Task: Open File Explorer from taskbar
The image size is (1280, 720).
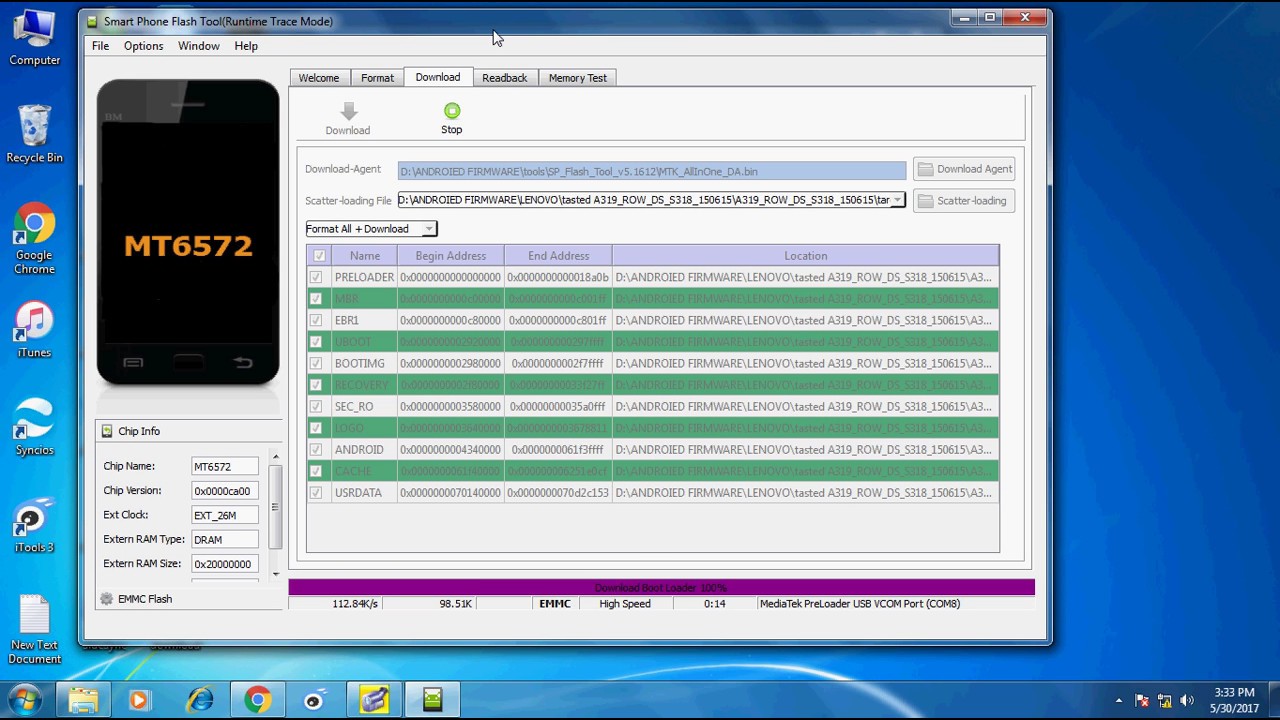Action: [84, 699]
